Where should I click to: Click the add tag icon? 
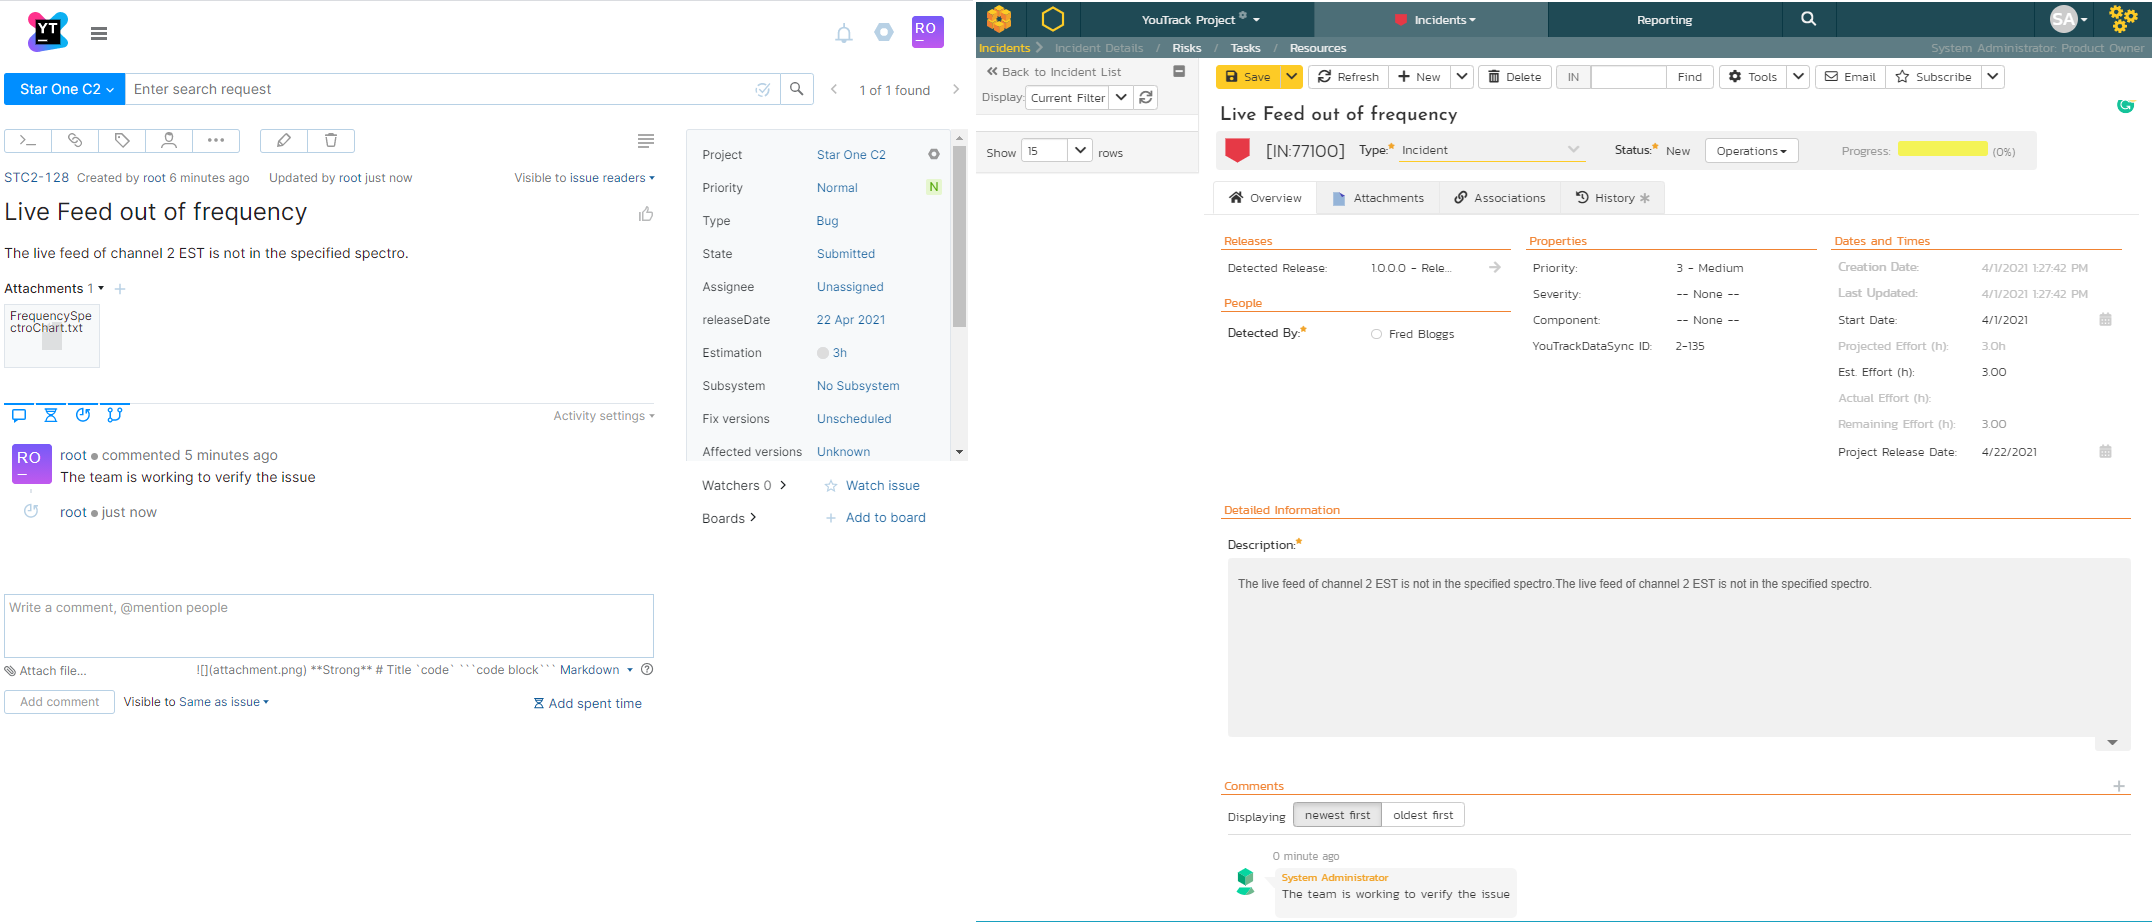click(x=122, y=141)
